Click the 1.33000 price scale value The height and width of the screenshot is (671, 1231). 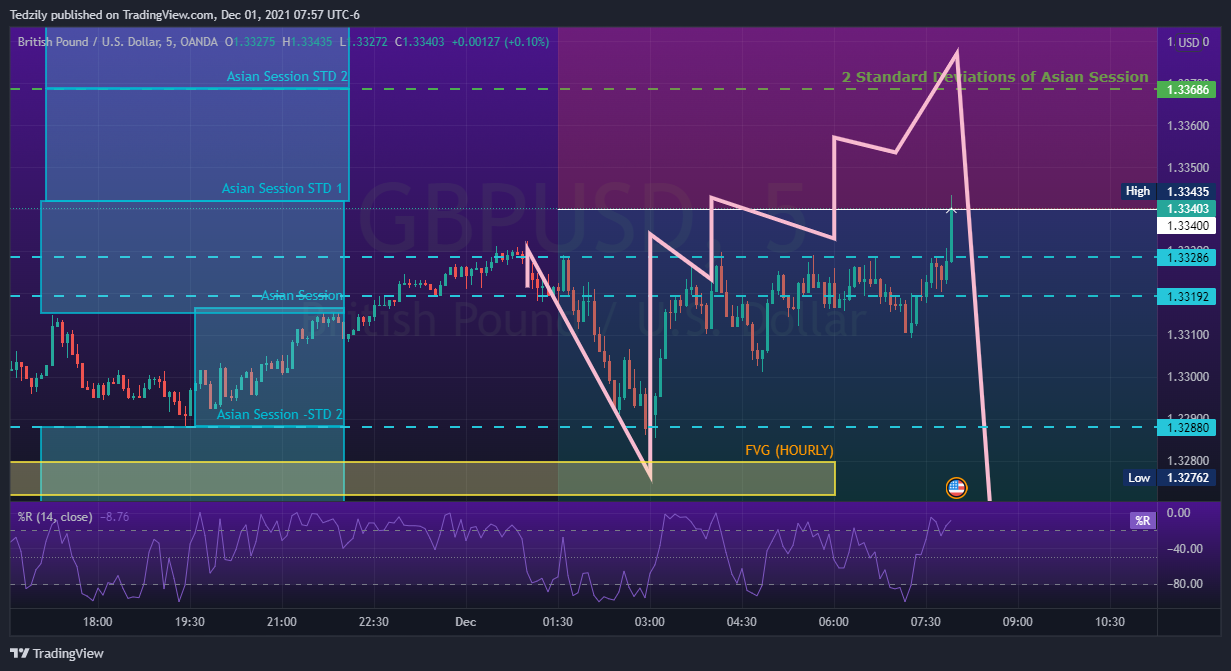click(x=1188, y=377)
